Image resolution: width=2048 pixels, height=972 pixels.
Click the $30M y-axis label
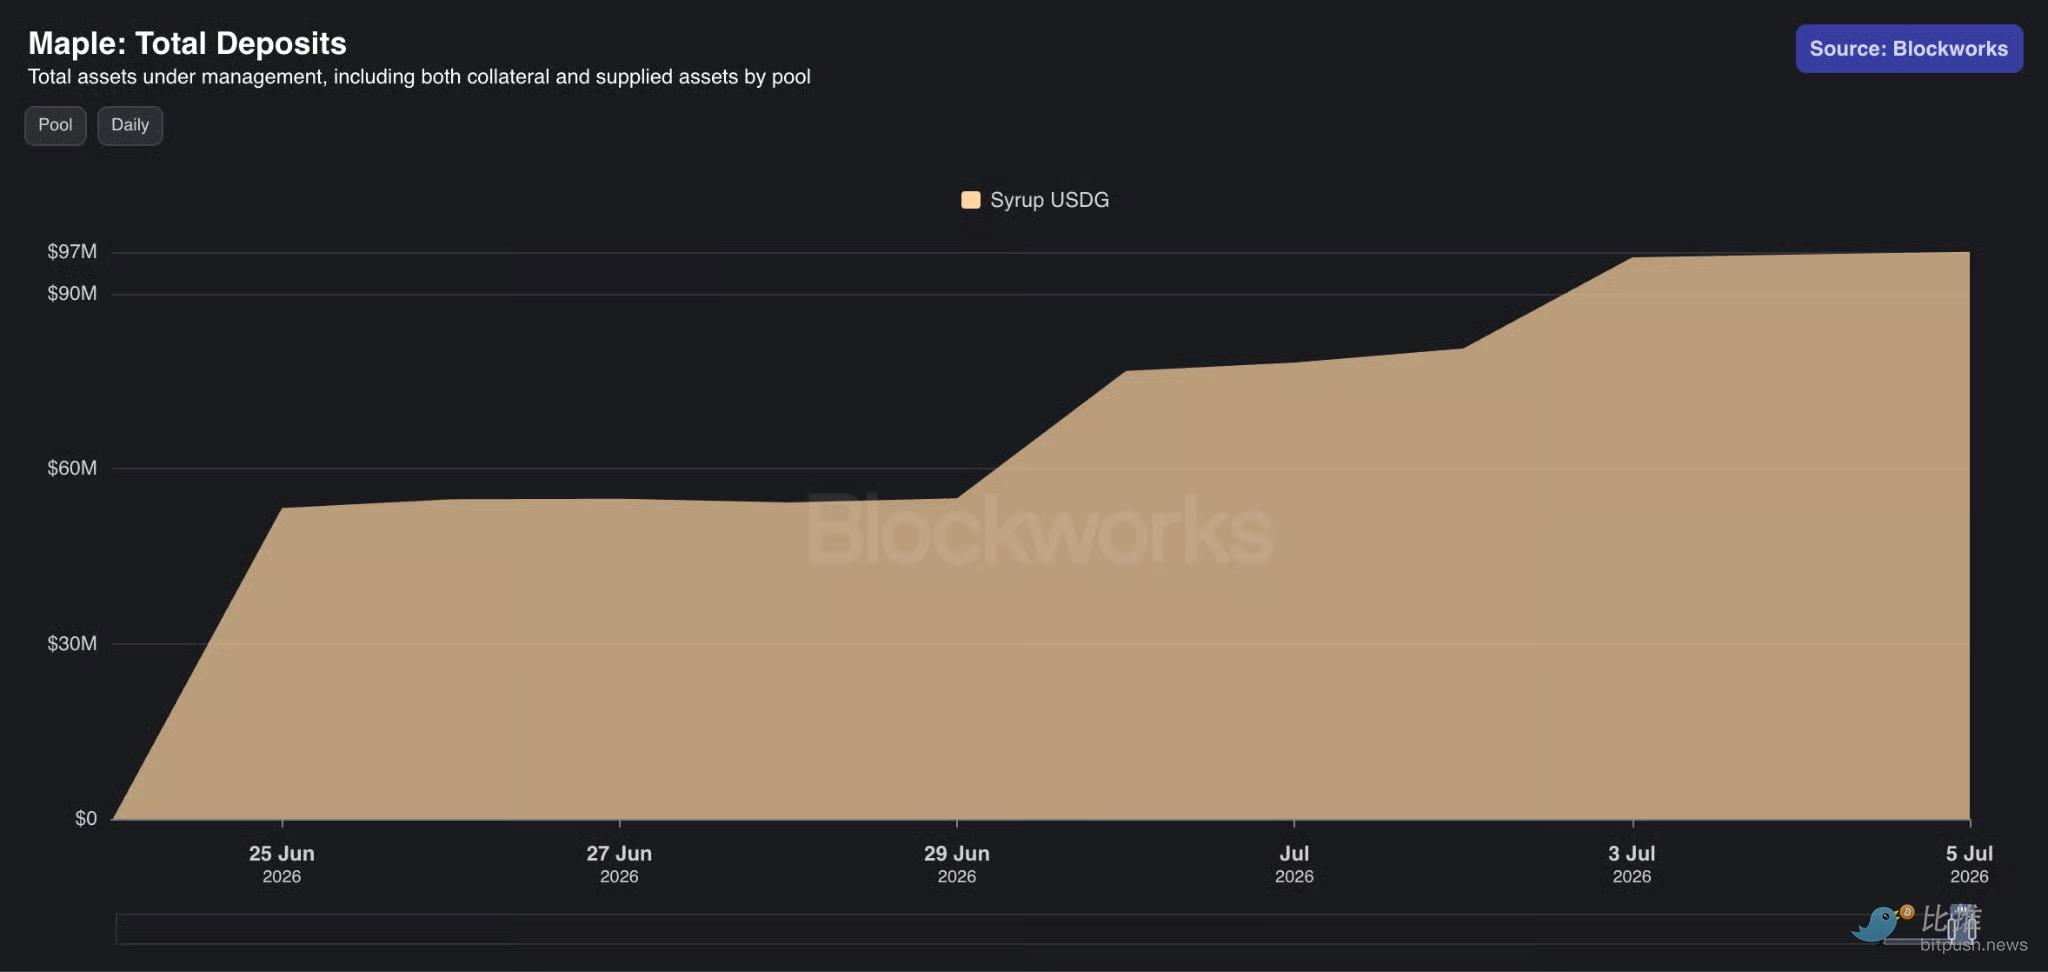click(72, 644)
